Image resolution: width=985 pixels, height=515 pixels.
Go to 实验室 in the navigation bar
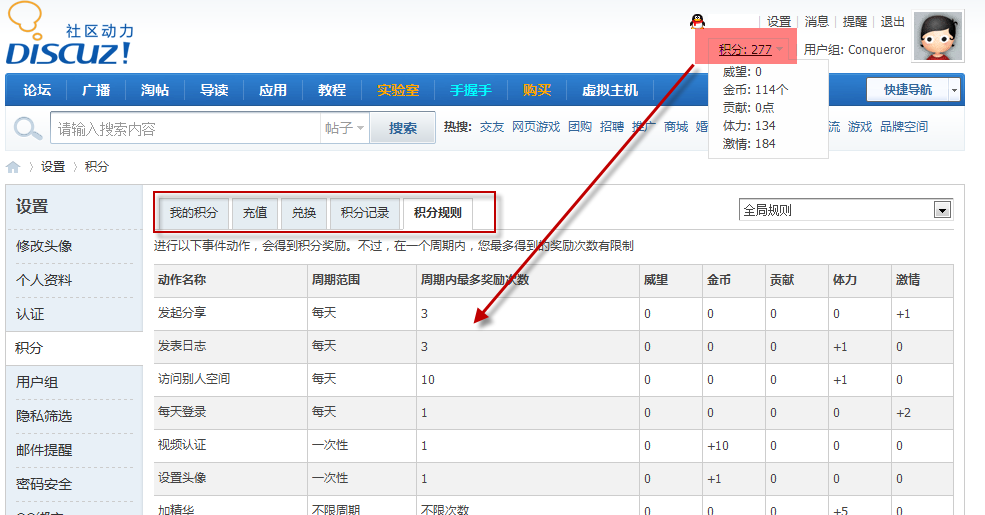[x=398, y=90]
